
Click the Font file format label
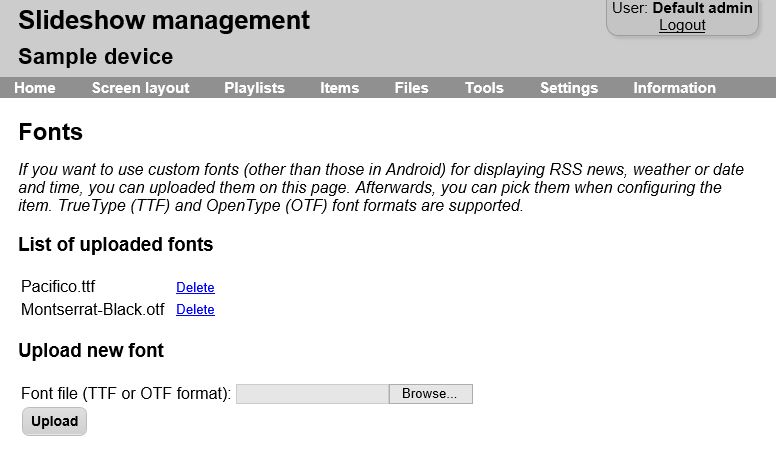click(x=126, y=394)
